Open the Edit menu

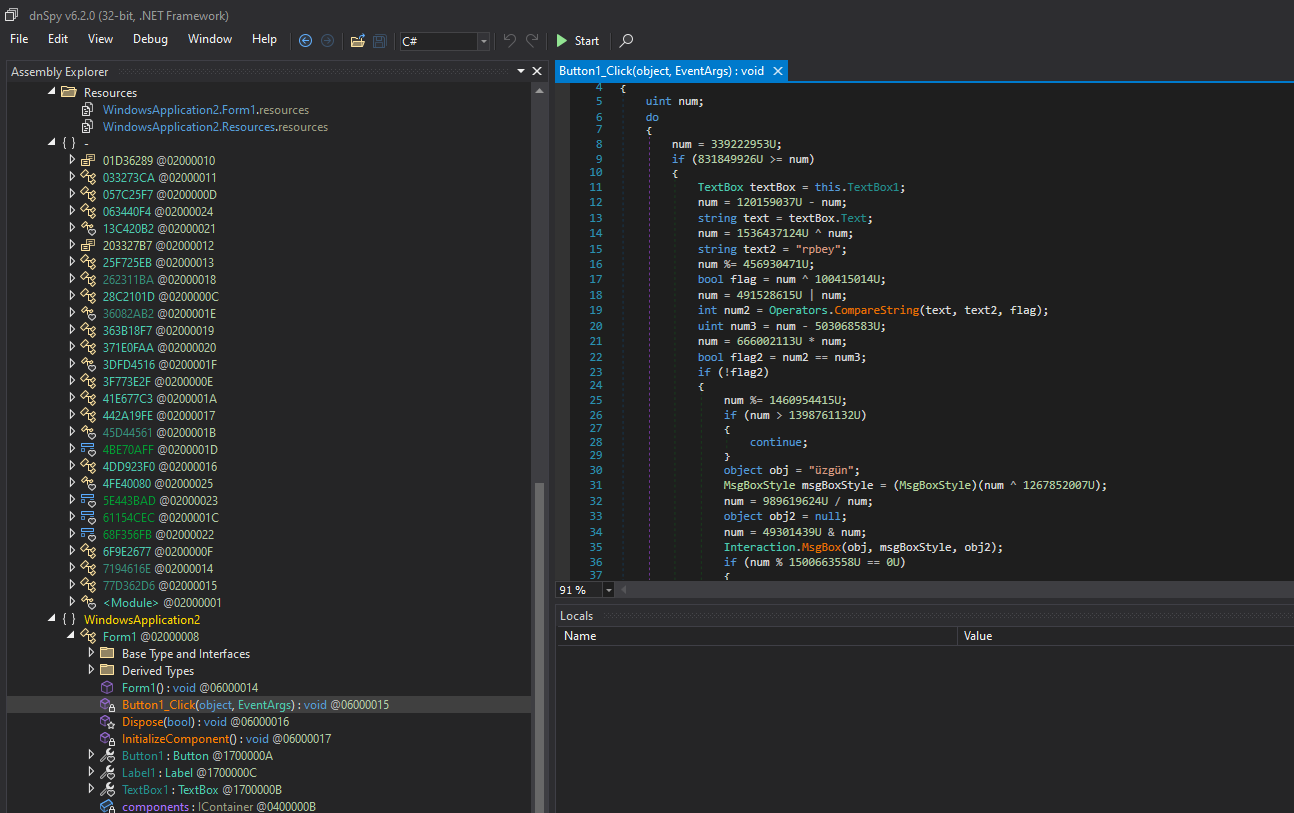click(58, 39)
